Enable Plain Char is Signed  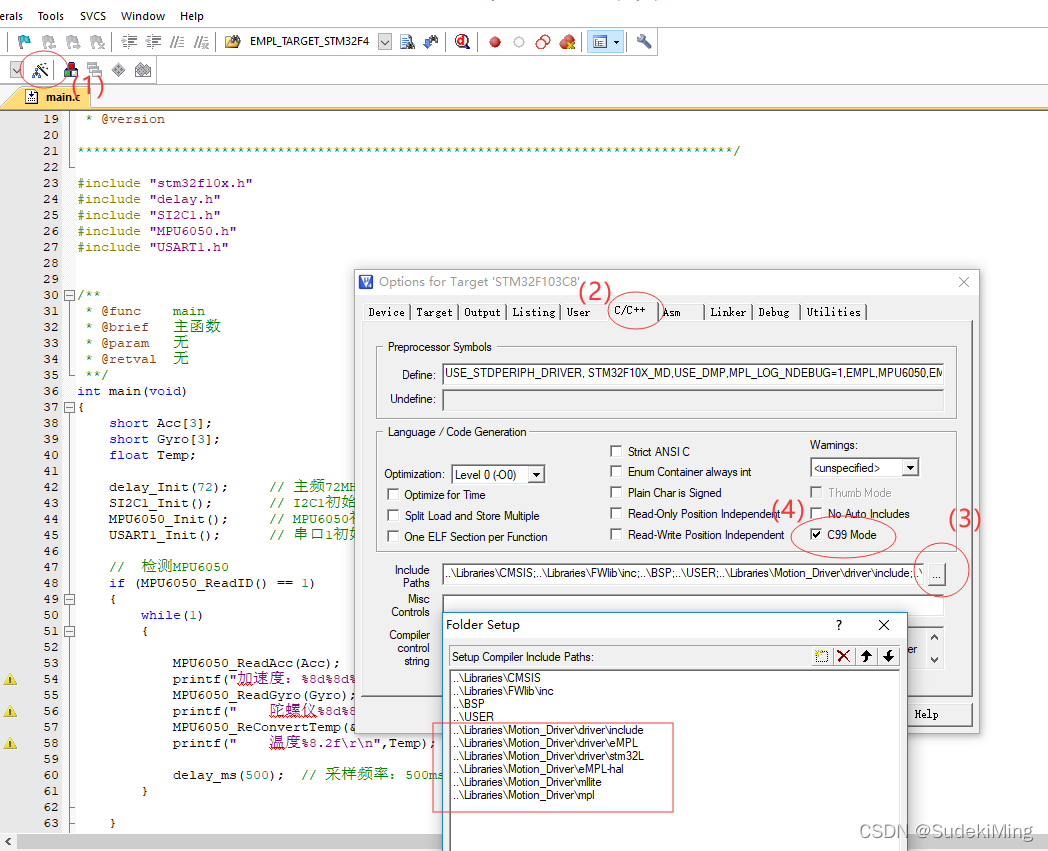pyautogui.click(x=616, y=492)
